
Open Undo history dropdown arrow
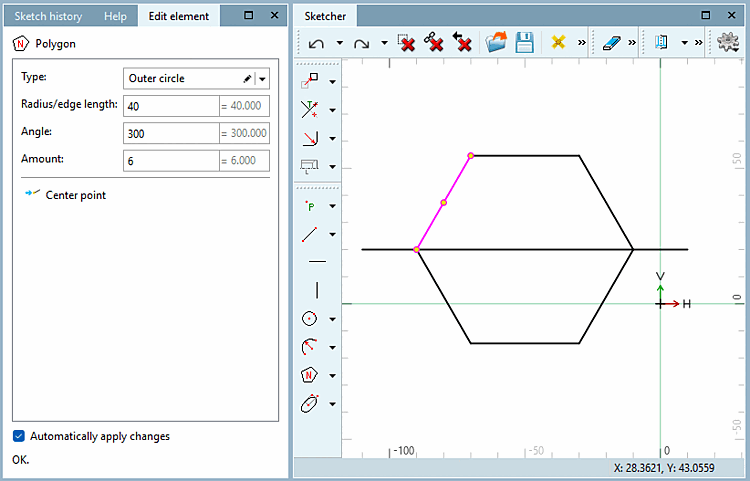click(x=340, y=43)
